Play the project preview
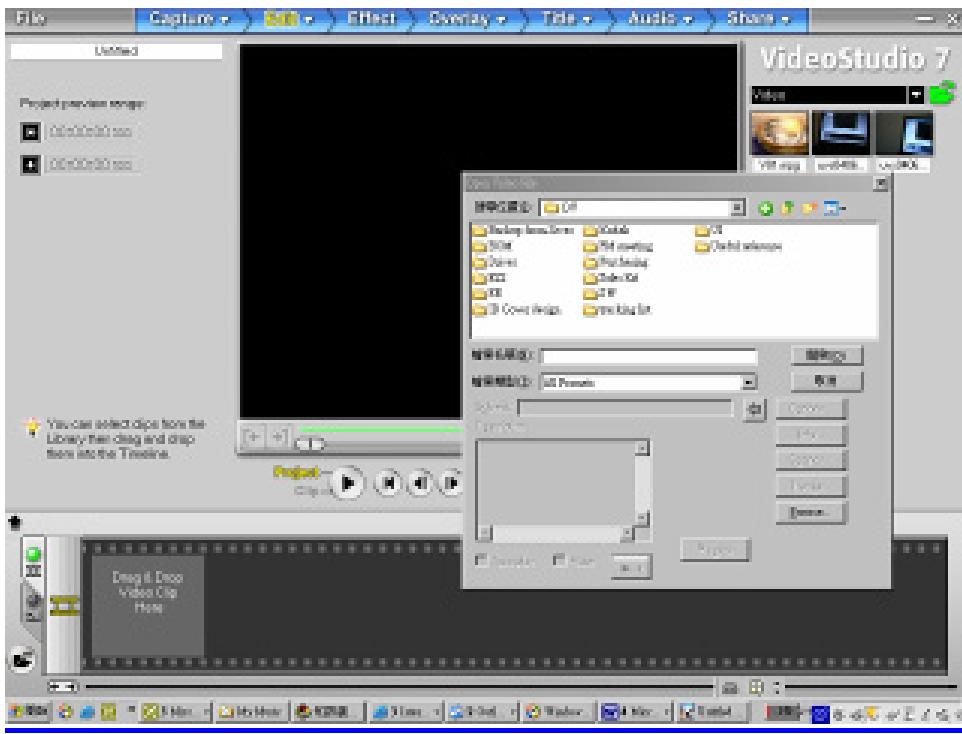 [347, 483]
